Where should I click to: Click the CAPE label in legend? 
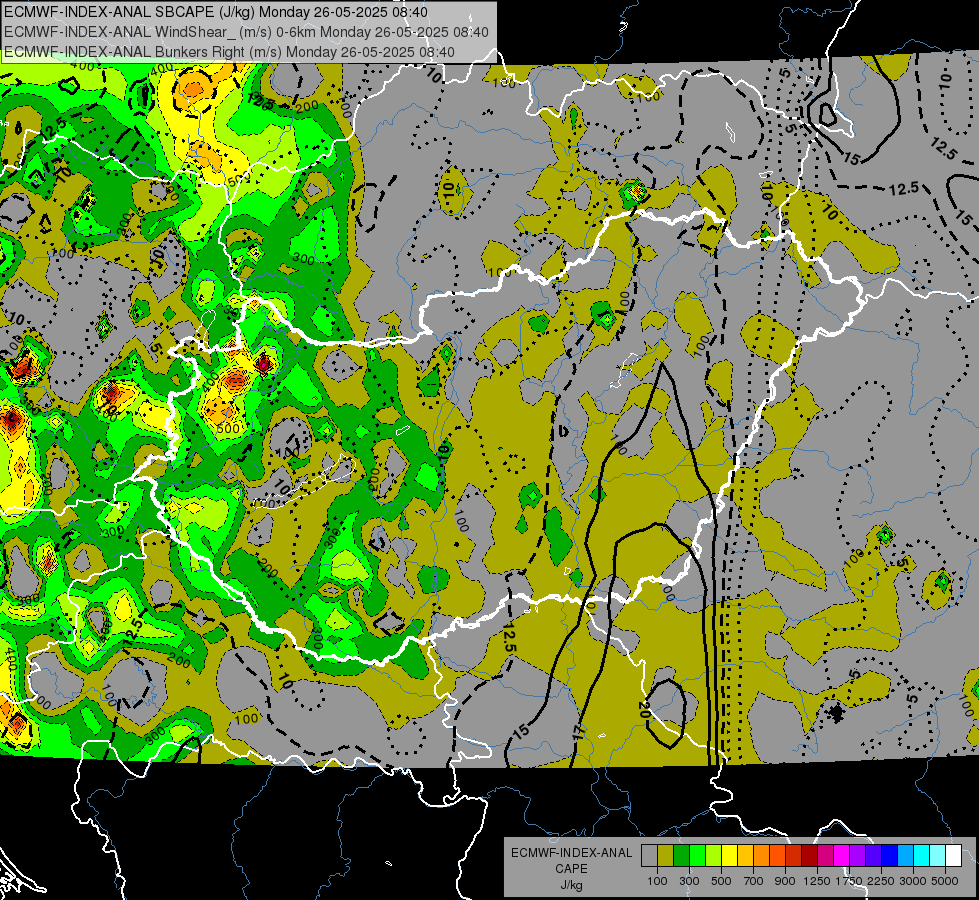571,869
